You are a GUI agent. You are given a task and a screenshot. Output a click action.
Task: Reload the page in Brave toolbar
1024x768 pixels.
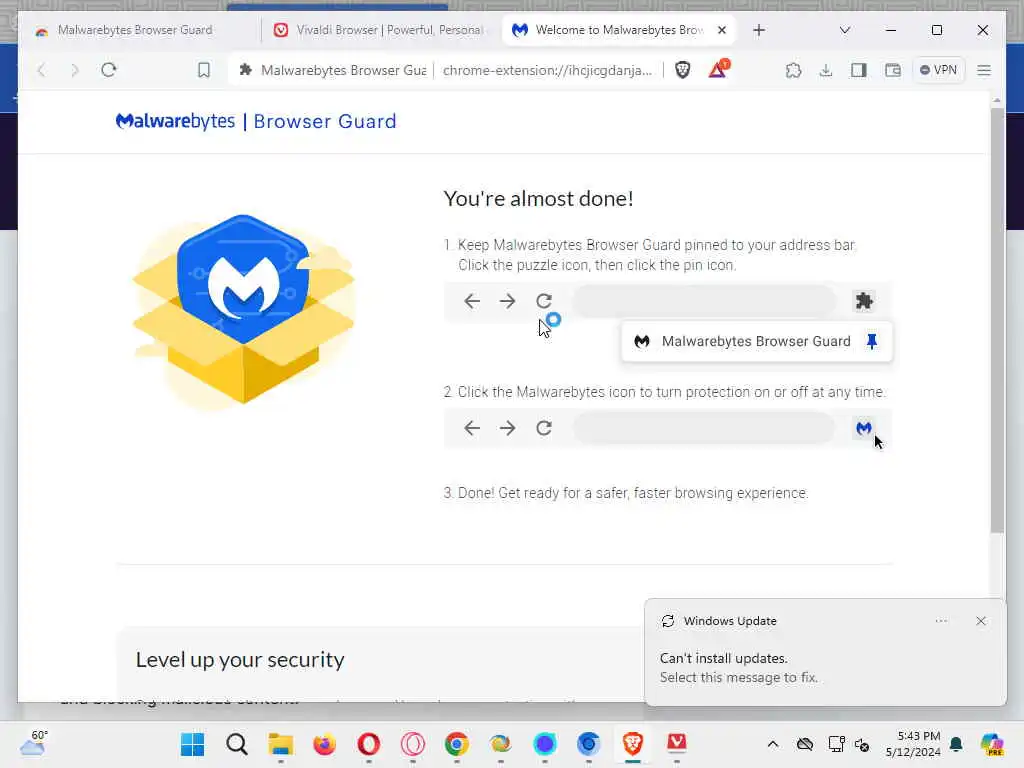(109, 70)
